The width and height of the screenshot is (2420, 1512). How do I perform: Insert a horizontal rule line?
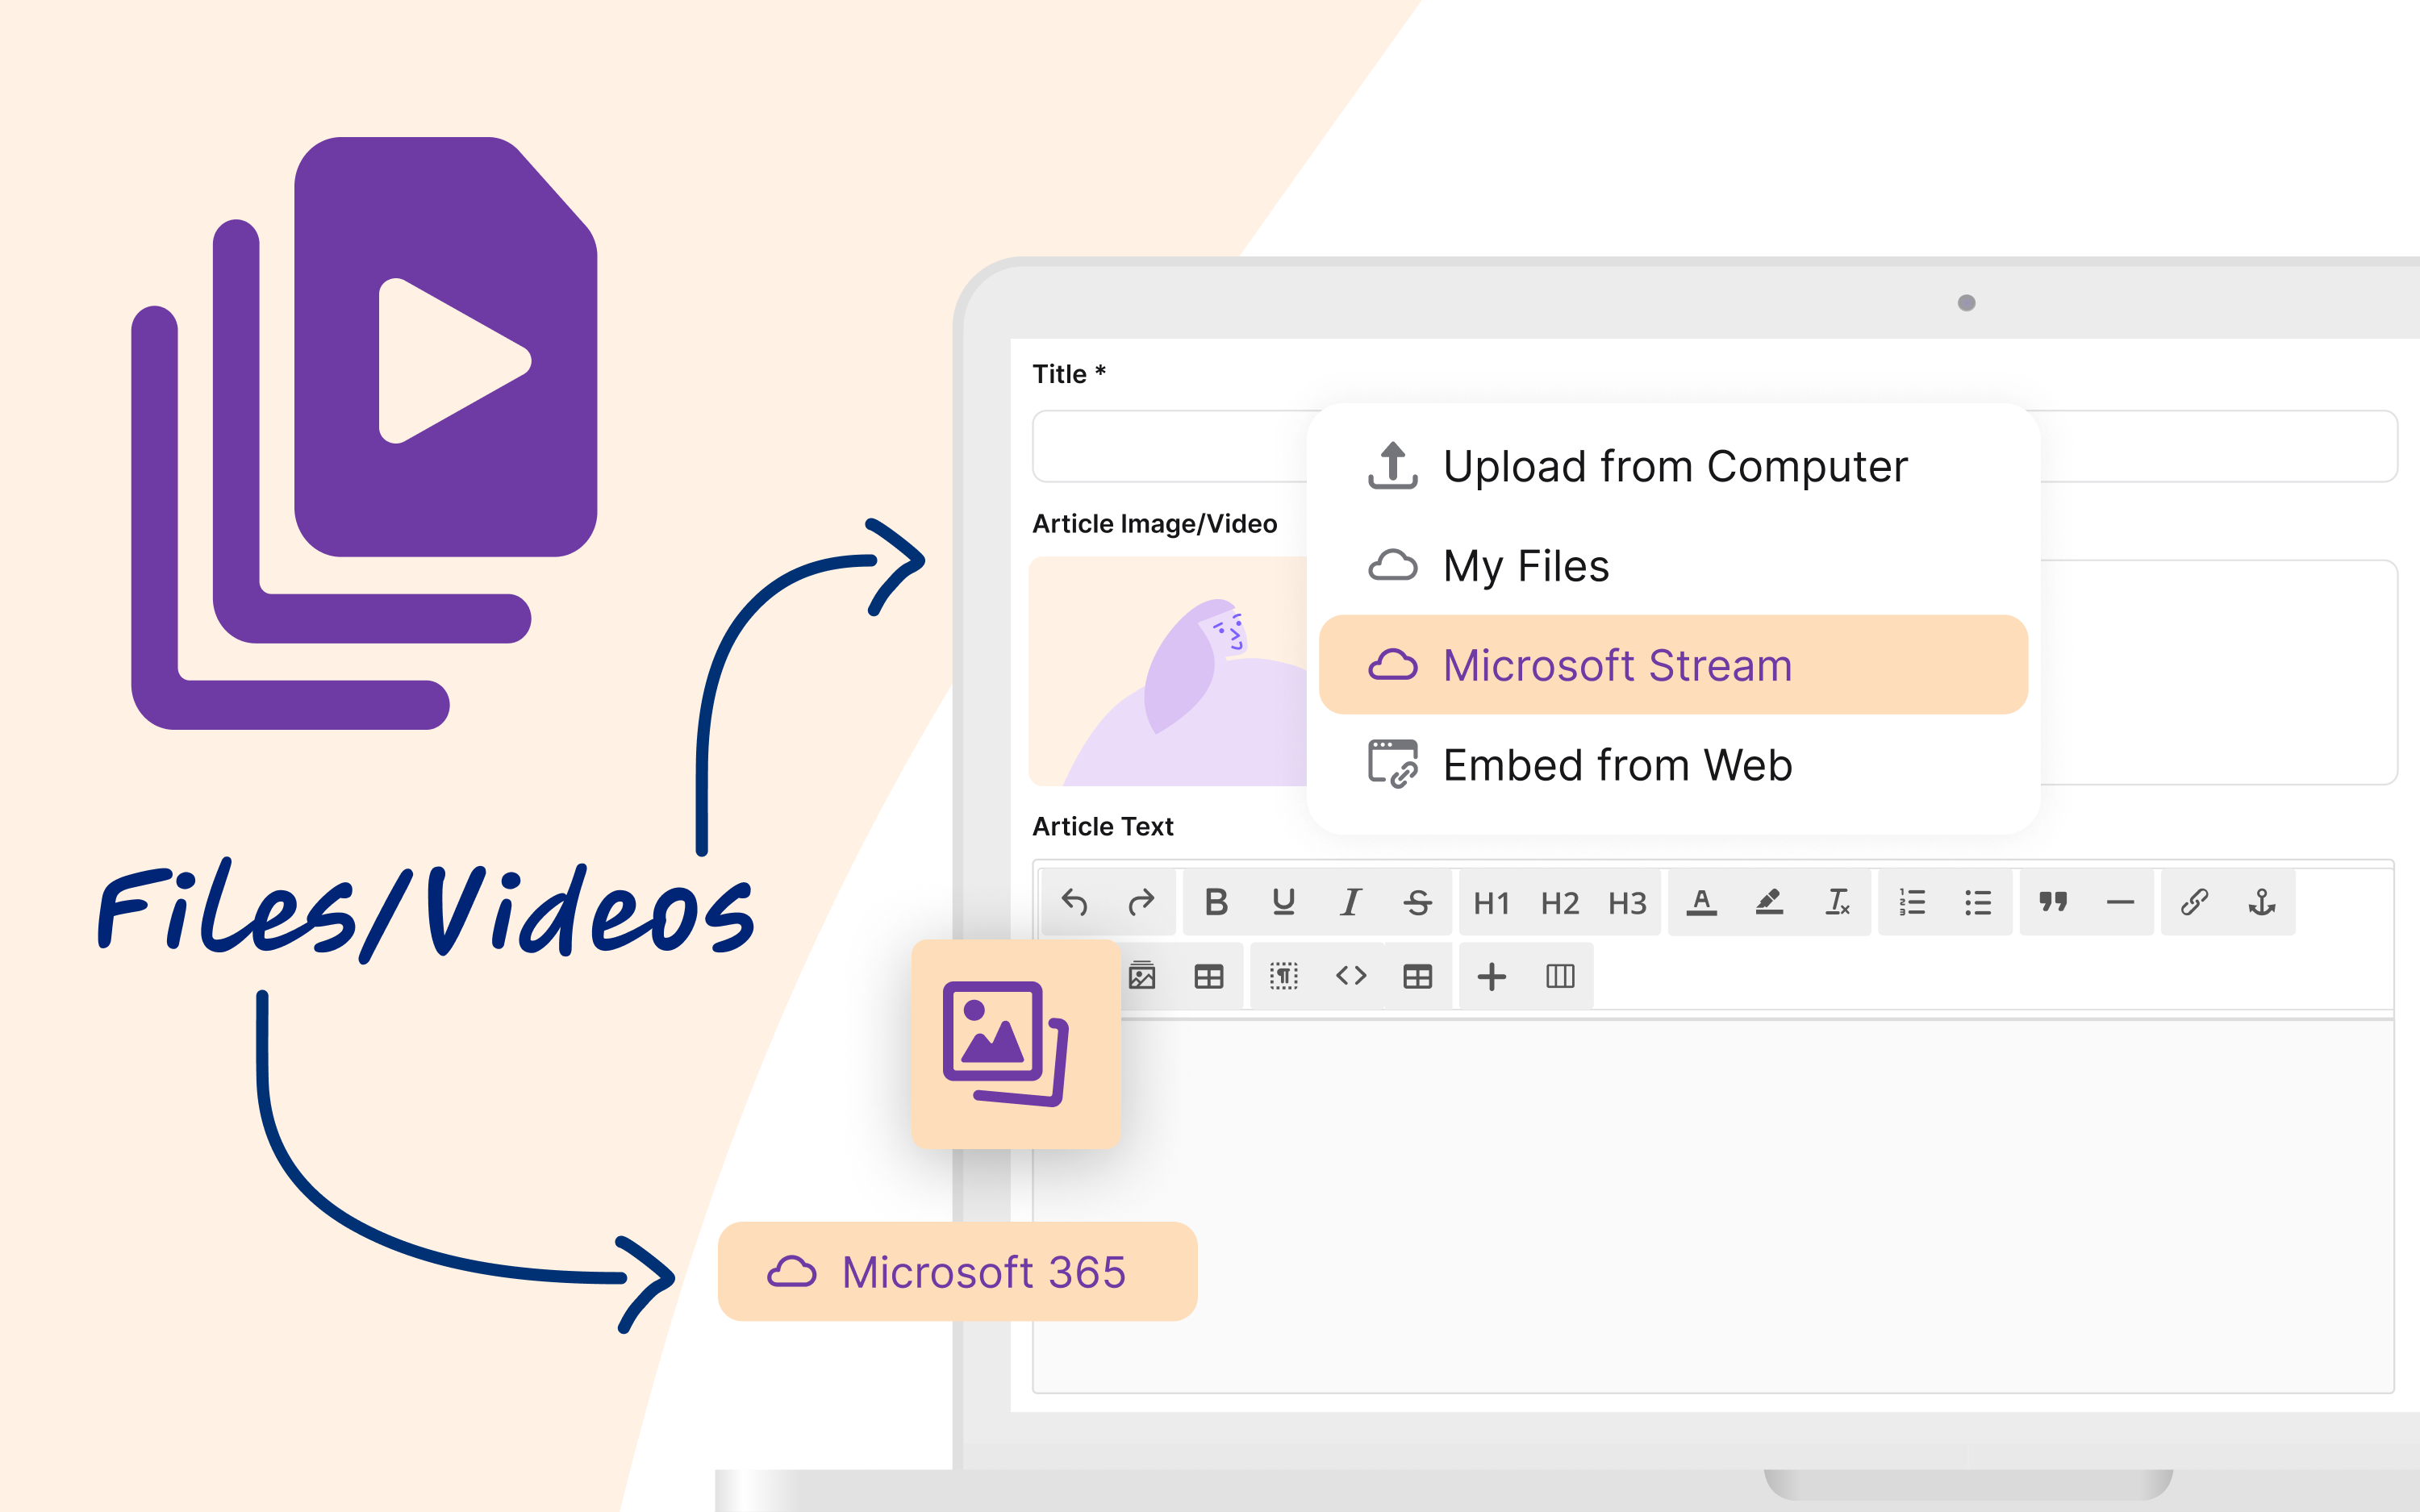click(2120, 902)
